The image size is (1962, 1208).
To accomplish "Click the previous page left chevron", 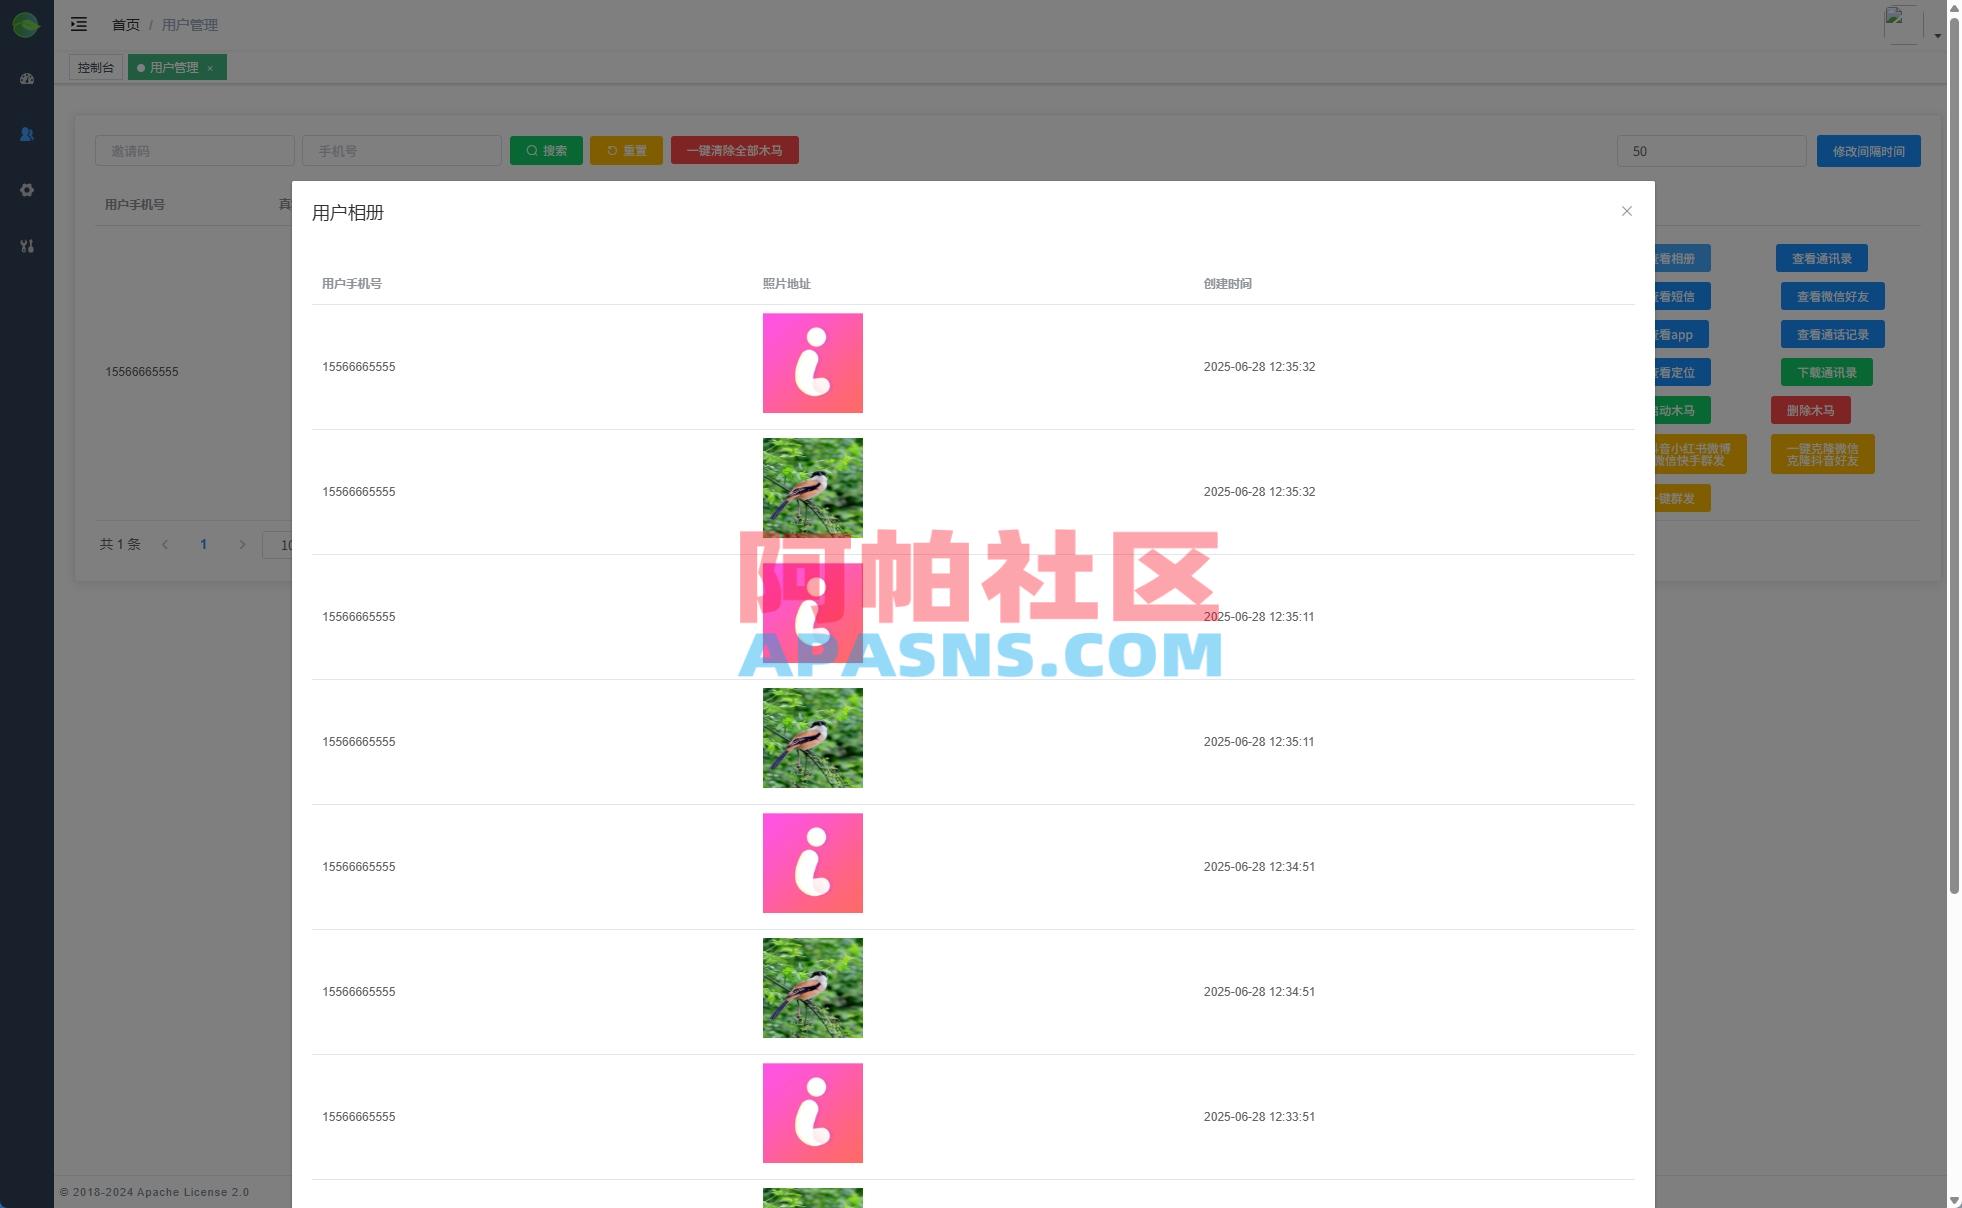I will pos(165,544).
